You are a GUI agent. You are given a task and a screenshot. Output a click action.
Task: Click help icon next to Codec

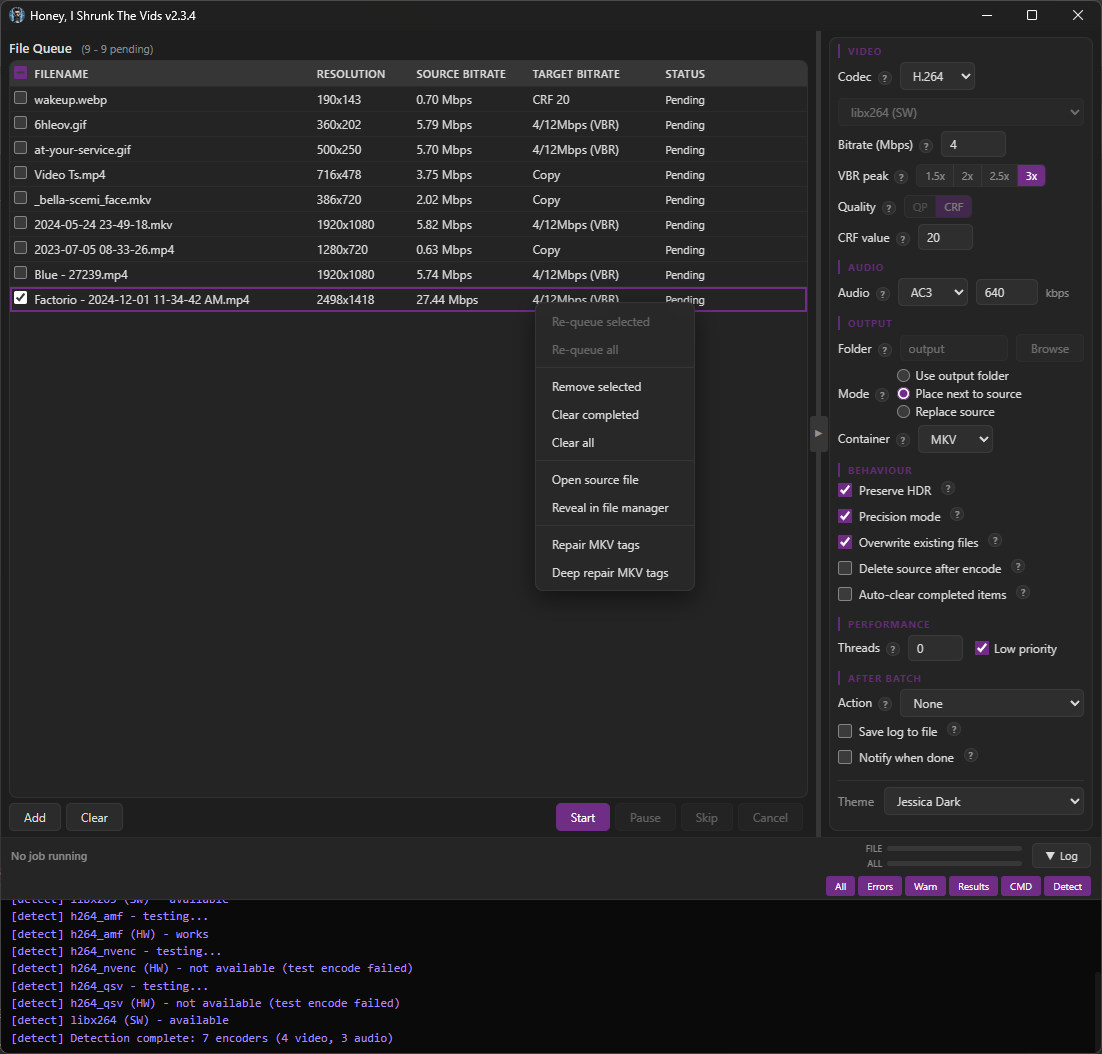click(x=885, y=77)
